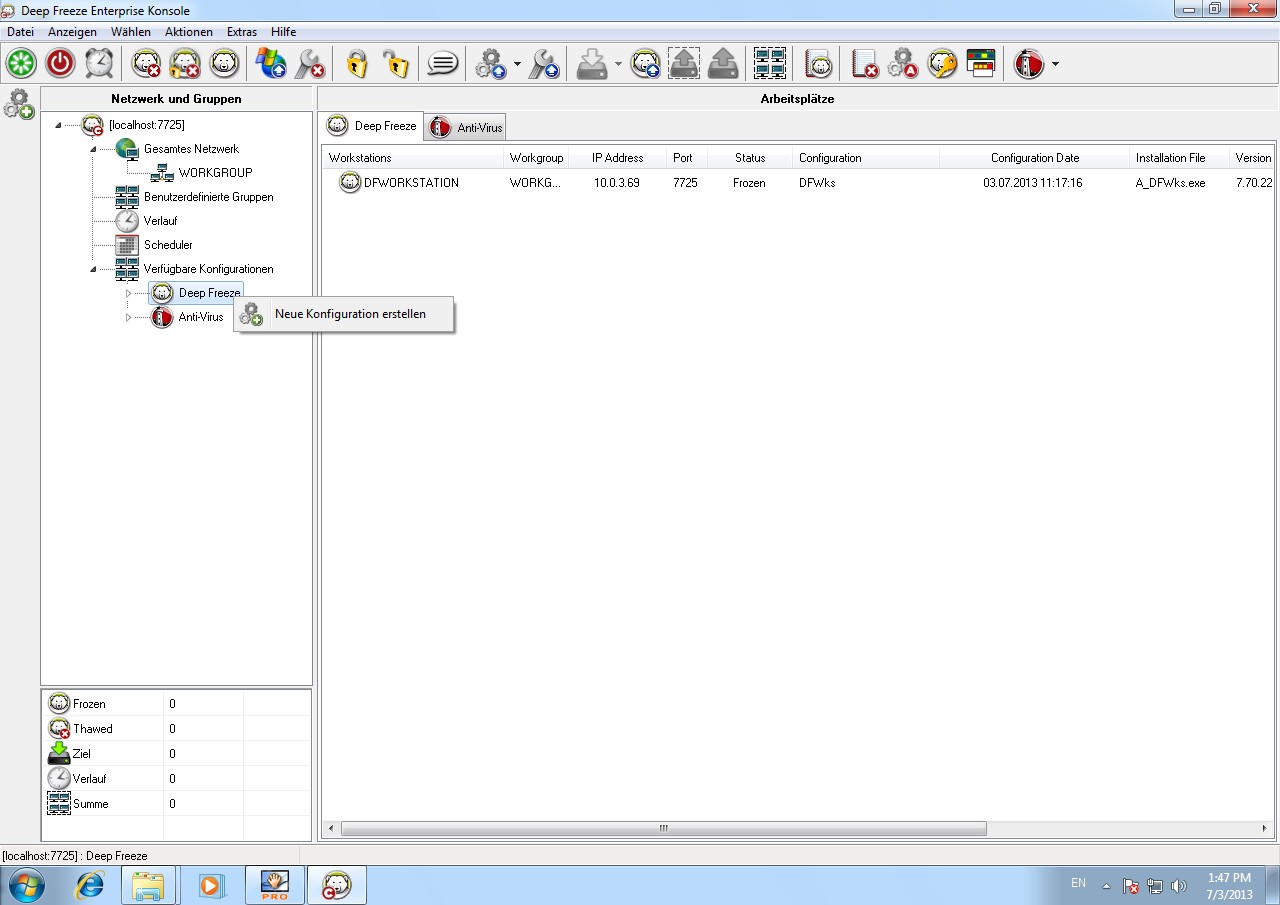Image resolution: width=1280 pixels, height=905 pixels.
Task: Open the Windows Start menu
Action: [x=27, y=885]
